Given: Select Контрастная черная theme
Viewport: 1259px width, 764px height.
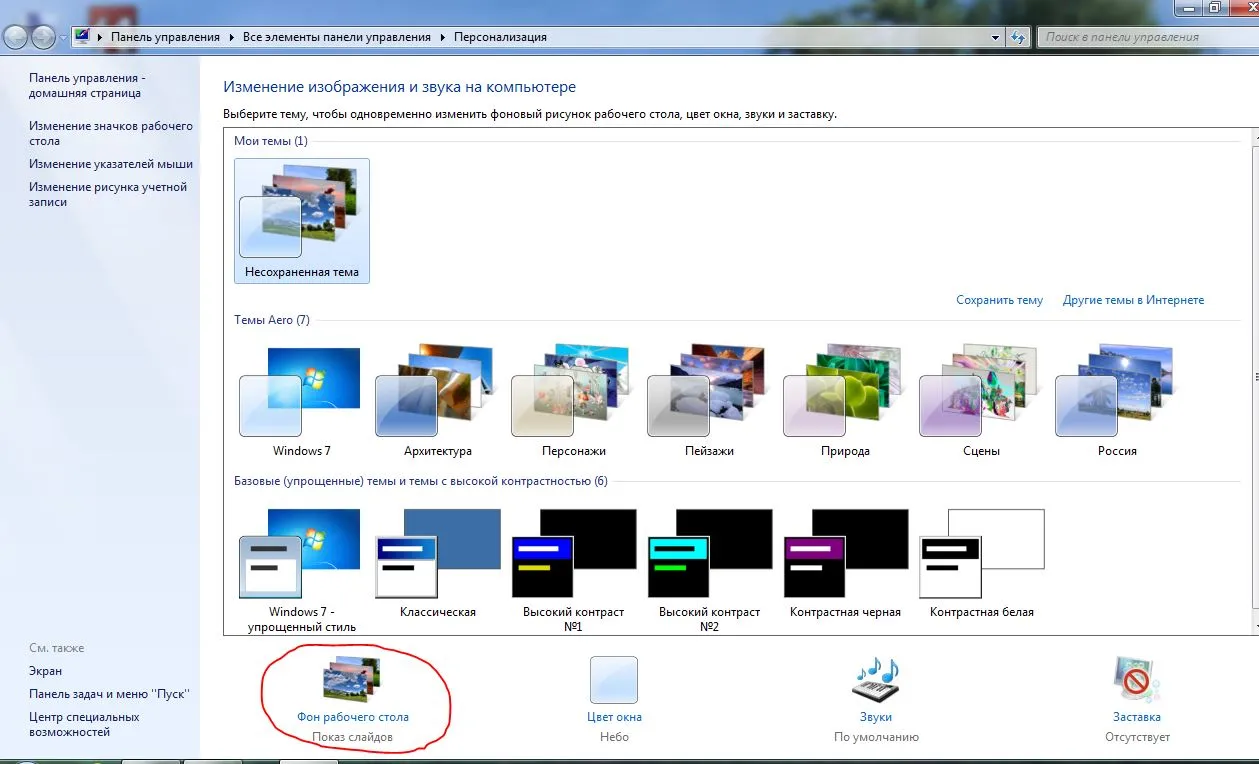Looking at the screenshot, I should pos(845,563).
